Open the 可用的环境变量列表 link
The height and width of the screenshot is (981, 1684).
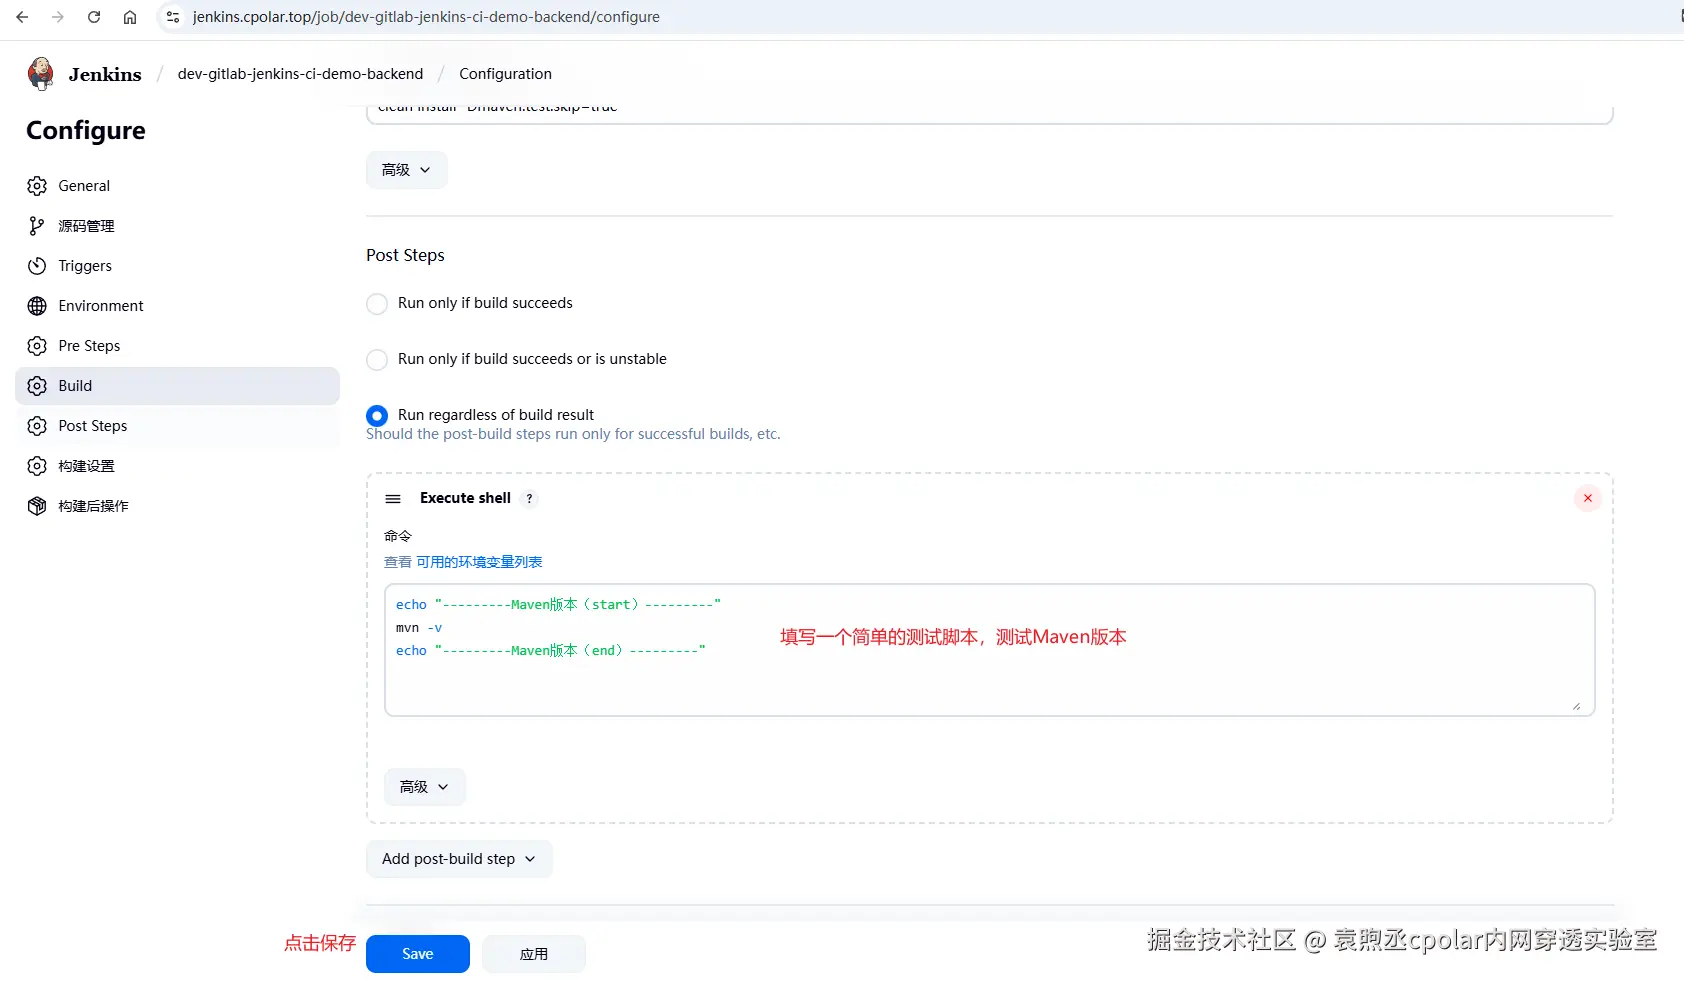[x=479, y=562]
